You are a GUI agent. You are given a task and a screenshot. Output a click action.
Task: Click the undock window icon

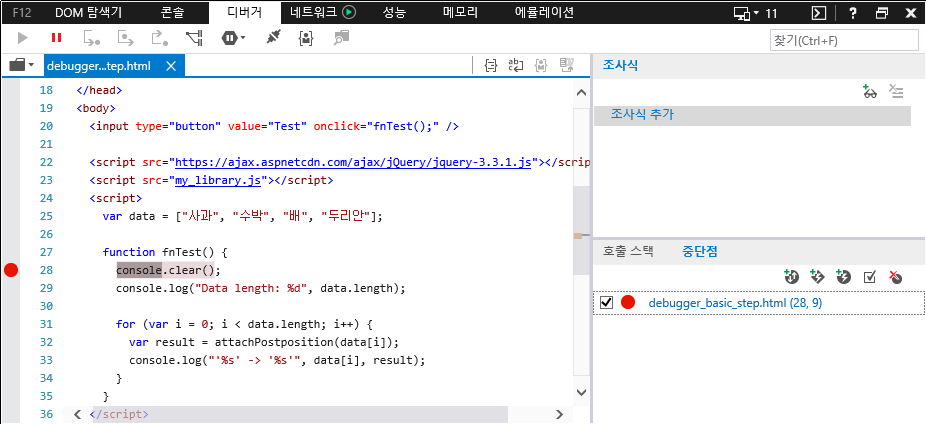[x=882, y=13]
